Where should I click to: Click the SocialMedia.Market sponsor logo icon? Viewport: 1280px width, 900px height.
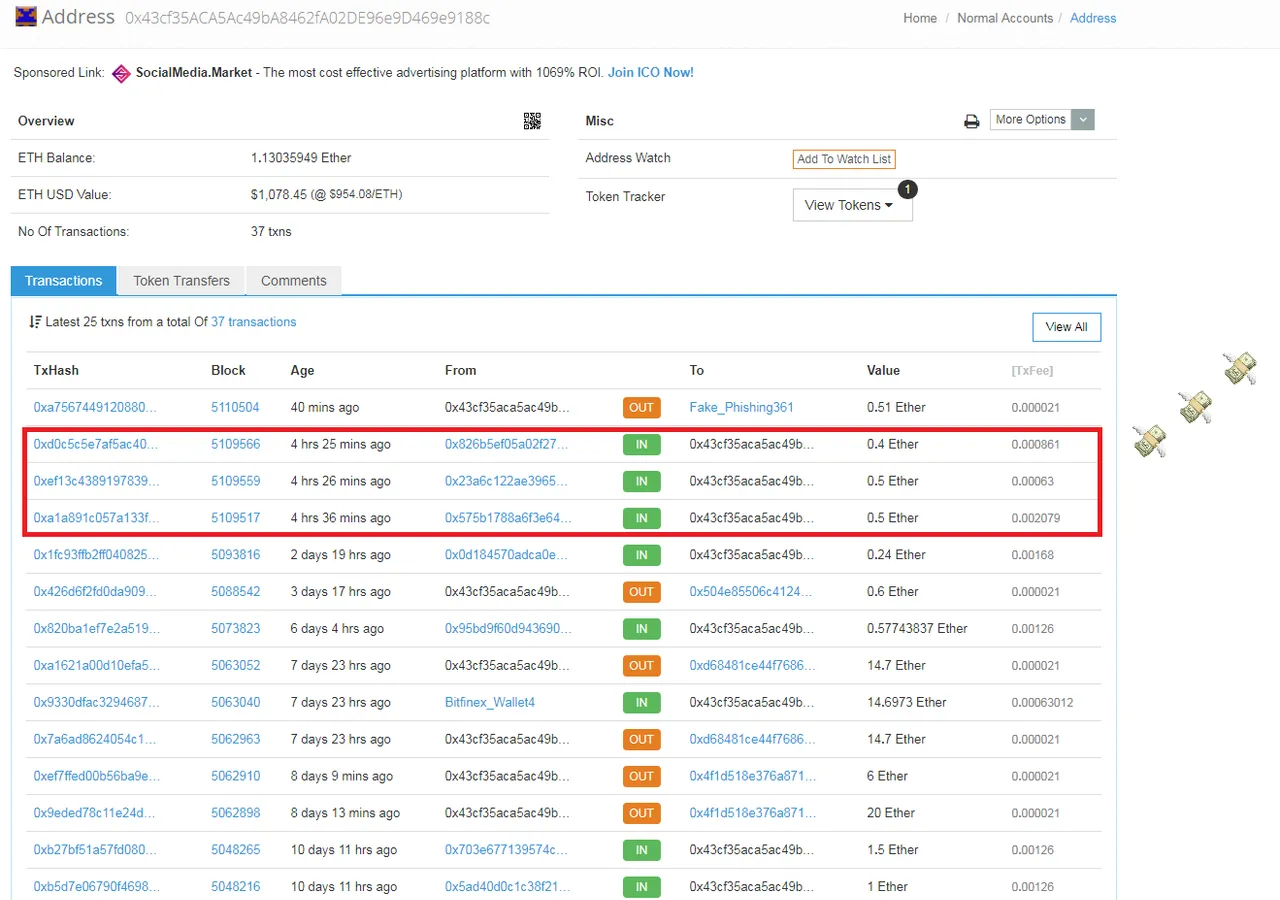click(x=121, y=73)
